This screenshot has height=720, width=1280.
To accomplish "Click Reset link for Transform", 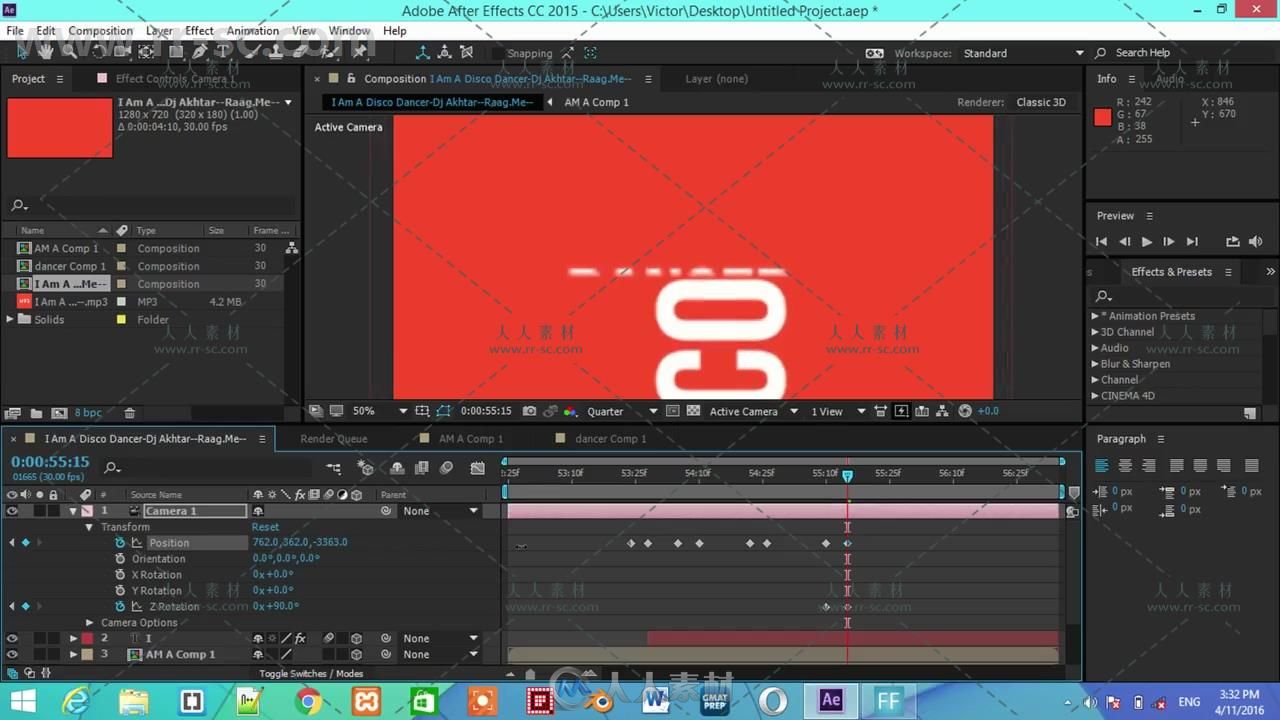I will point(265,527).
